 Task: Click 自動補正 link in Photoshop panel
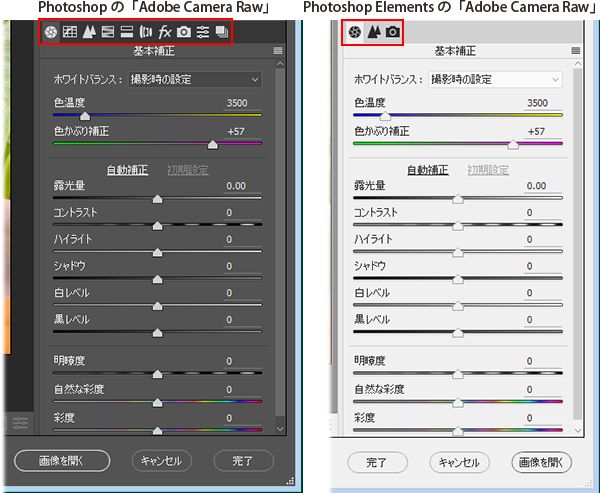pos(127,170)
